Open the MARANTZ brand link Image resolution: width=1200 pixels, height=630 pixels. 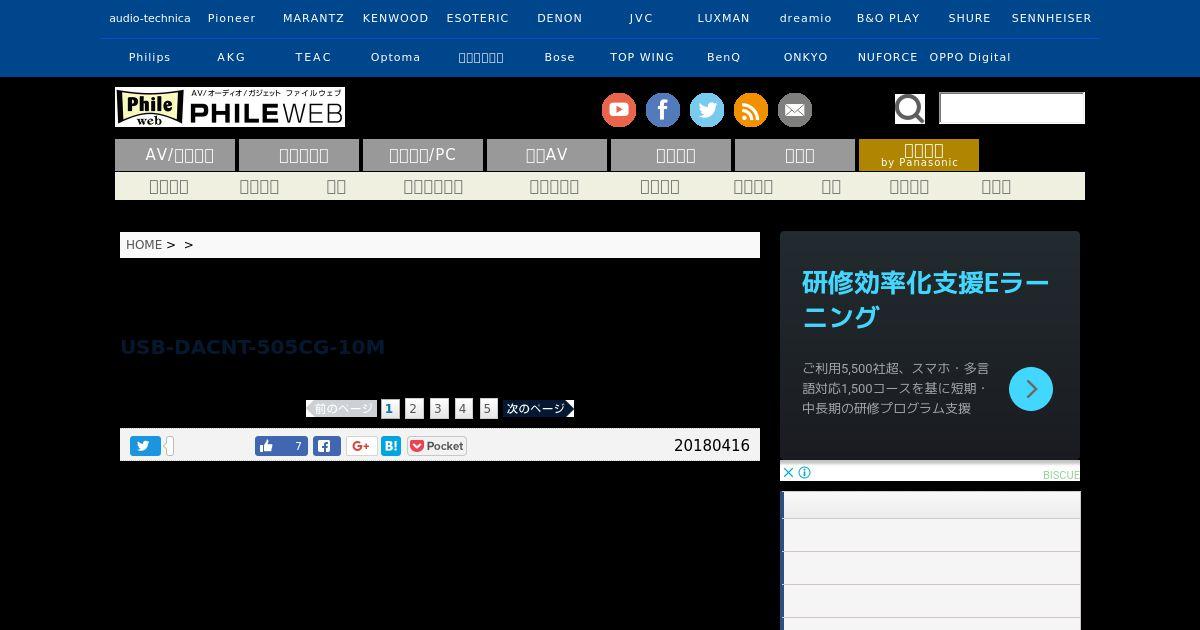(314, 18)
